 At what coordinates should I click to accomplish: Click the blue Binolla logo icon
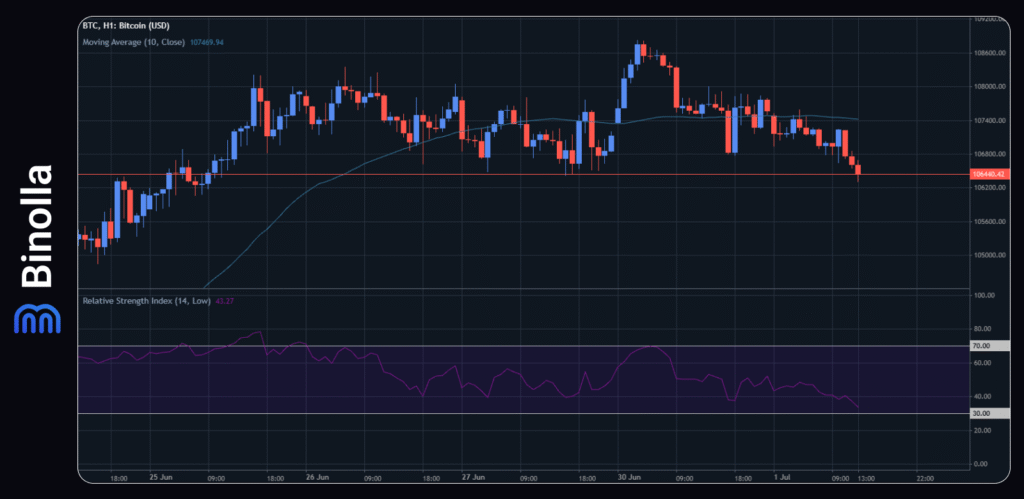[38, 316]
